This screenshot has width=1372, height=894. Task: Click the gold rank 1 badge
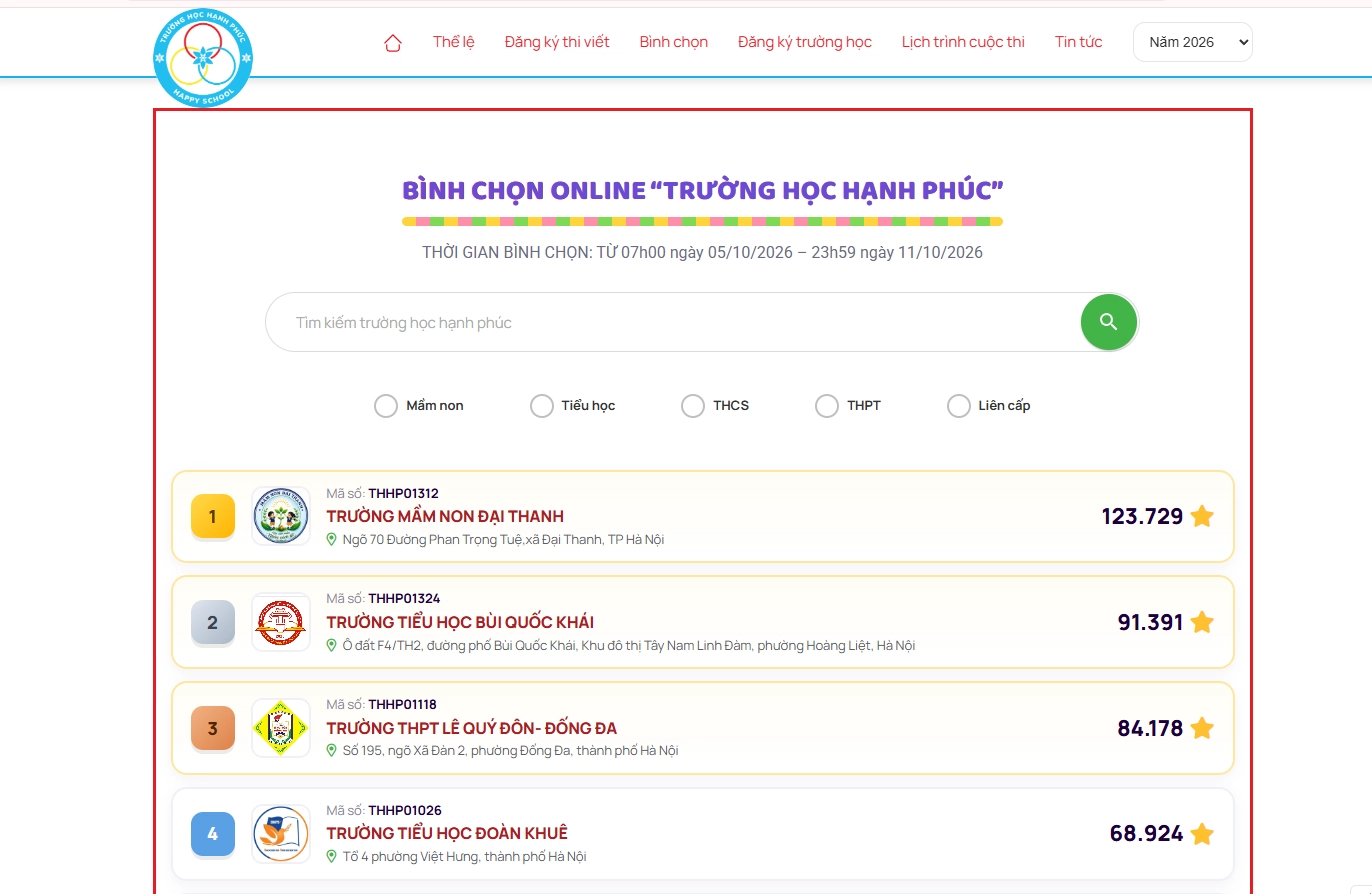point(213,516)
